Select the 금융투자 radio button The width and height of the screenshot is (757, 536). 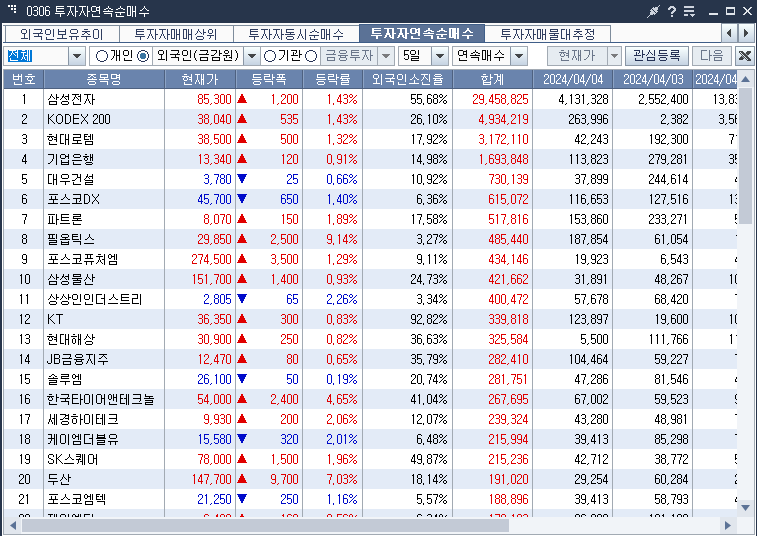point(311,56)
